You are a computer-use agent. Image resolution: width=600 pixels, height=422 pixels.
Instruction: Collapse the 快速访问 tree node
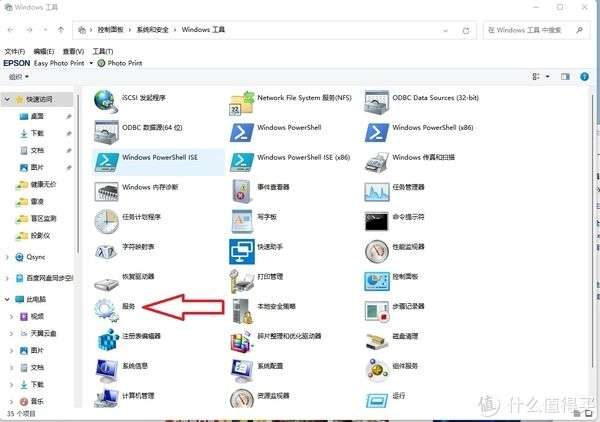[7, 99]
